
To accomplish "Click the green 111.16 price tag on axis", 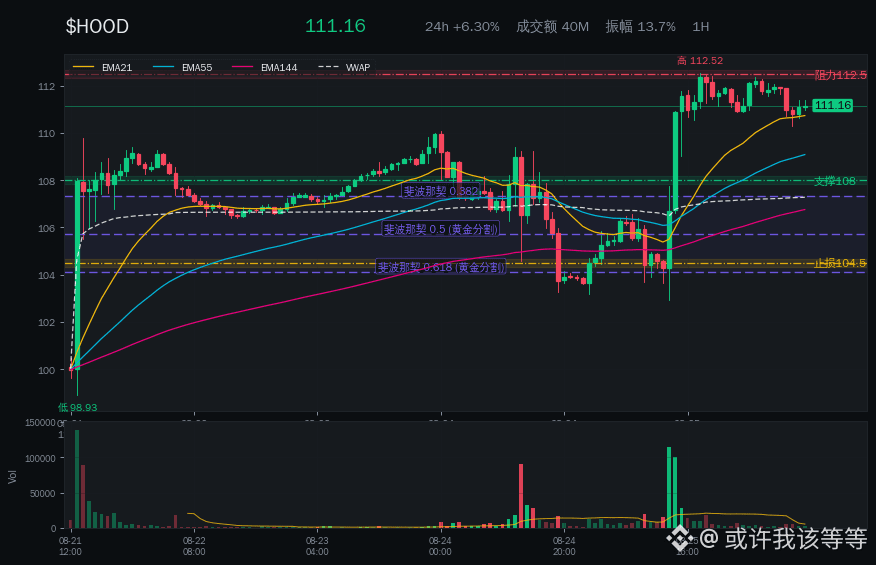I will click(x=832, y=105).
